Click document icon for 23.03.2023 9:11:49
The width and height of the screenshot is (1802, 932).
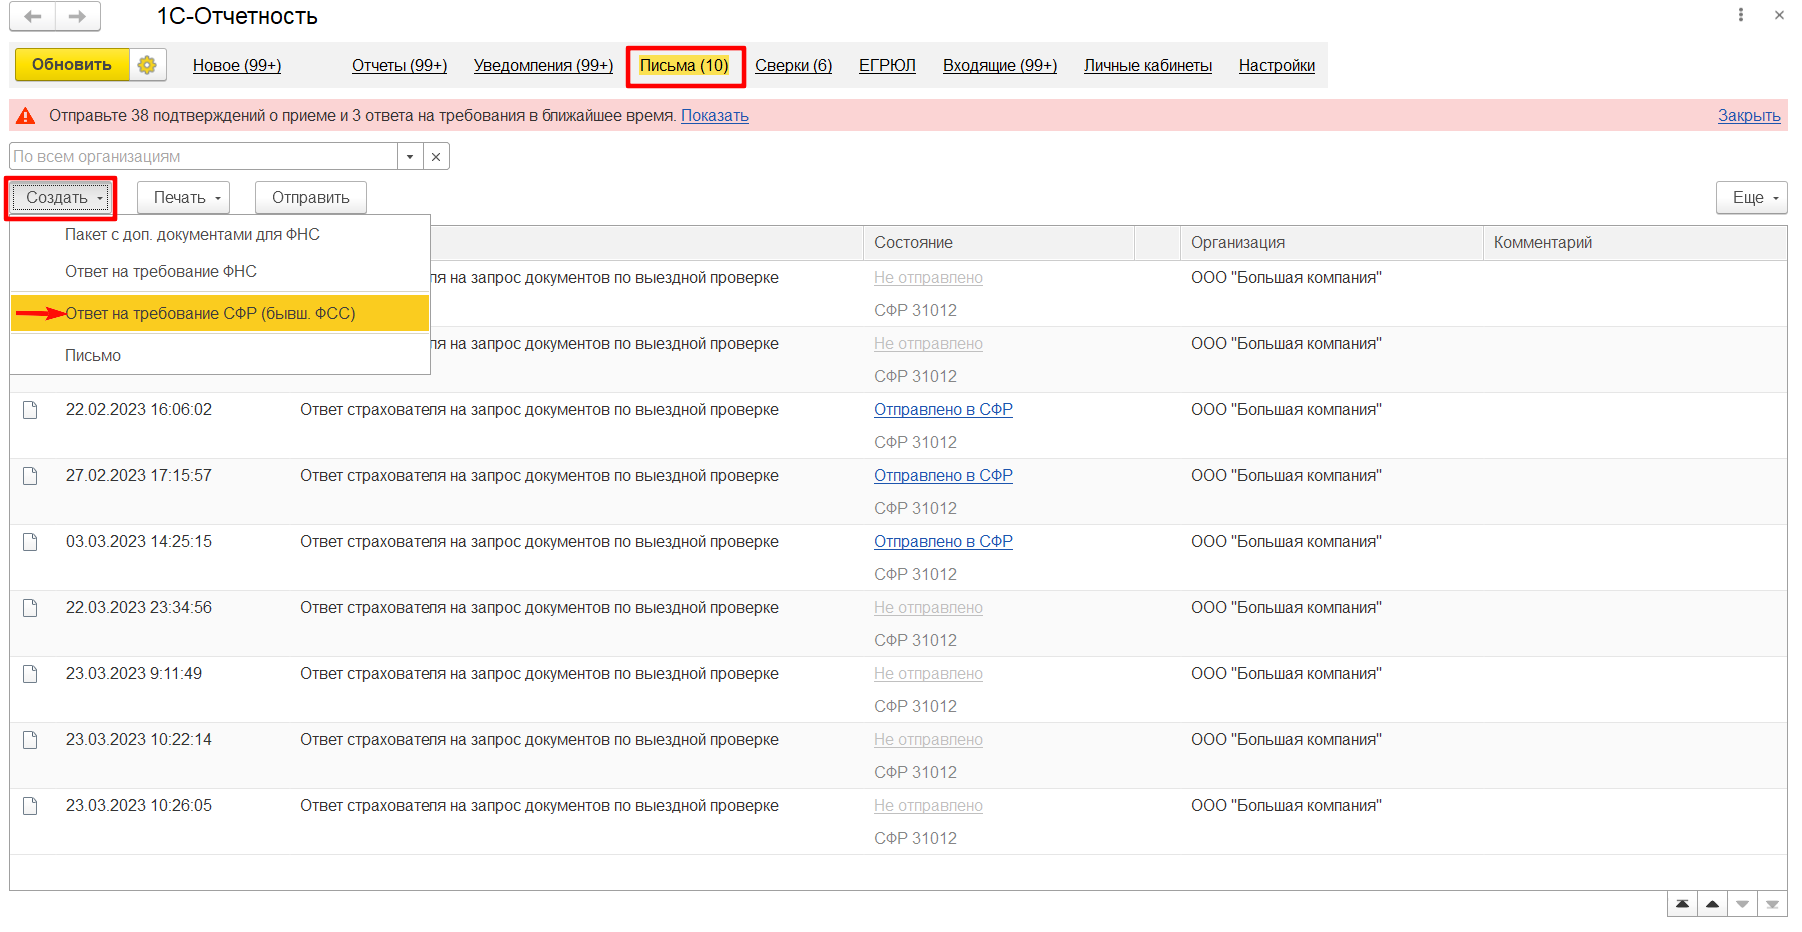pyautogui.click(x=30, y=674)
